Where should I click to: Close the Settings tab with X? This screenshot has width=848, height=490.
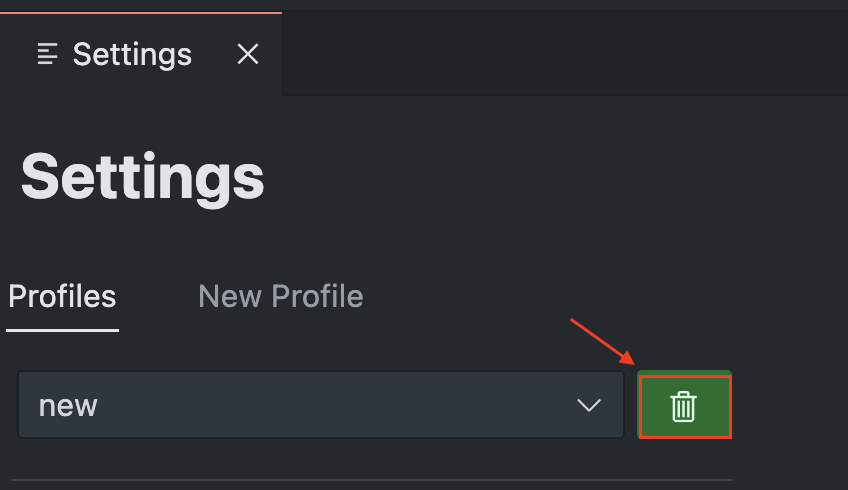click(x=247, y=54)
